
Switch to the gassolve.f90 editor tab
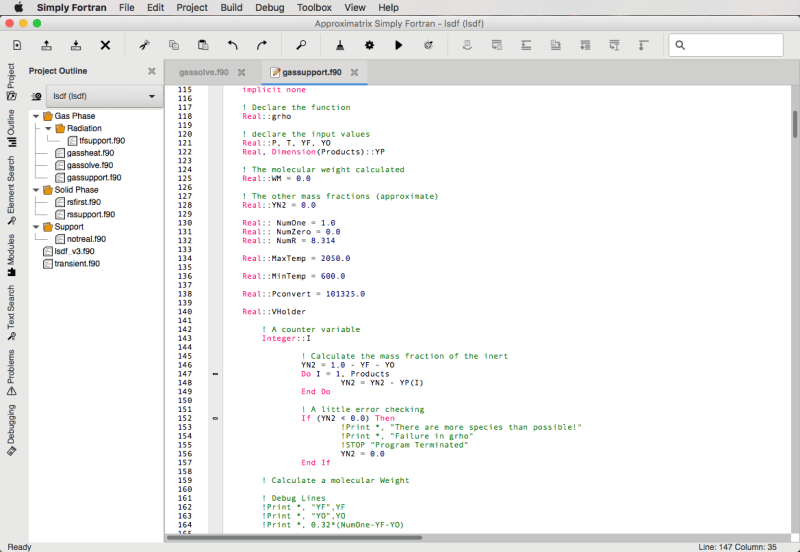click(204, 72)
